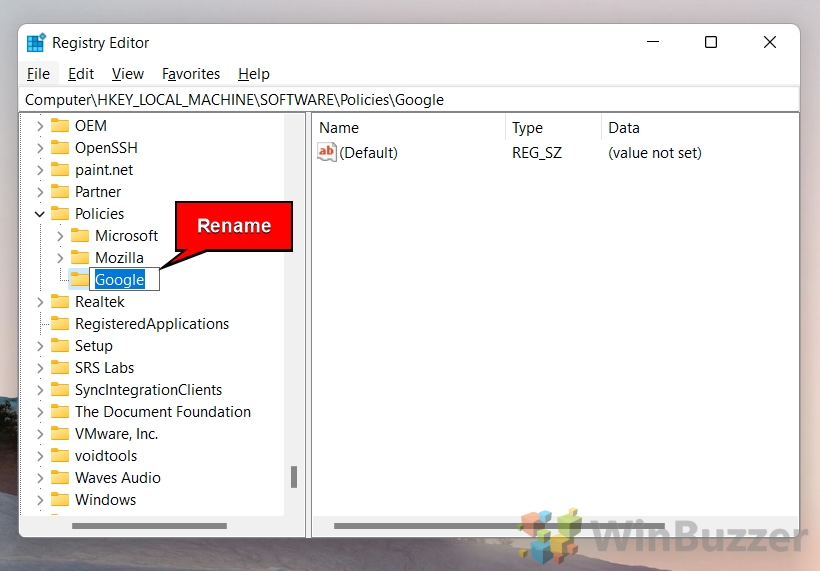Select the RegisteredApplications key label
The image size is (820, 571).
tap(152, 324)
